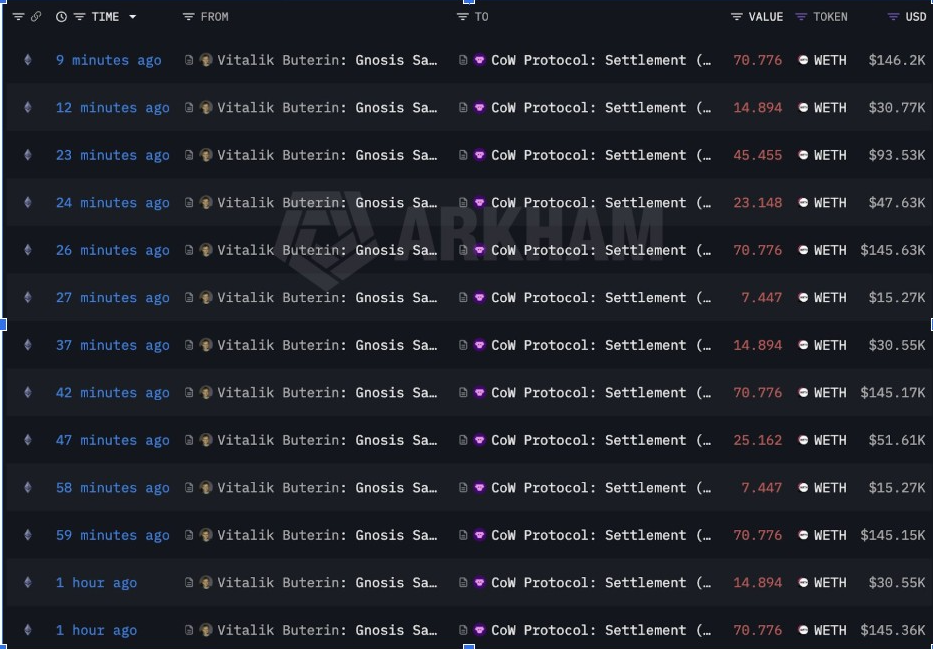Open the FROM column filter
The image size is (933, 649).
coord(189,17)
